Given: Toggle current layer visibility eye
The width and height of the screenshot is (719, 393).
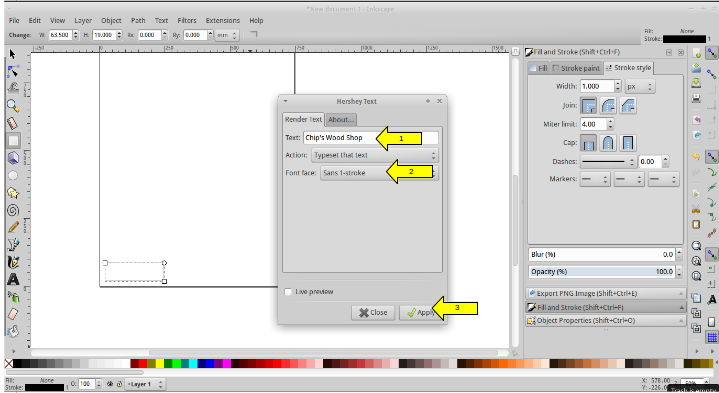Looking at the screenshot, I should click(110, 384).
